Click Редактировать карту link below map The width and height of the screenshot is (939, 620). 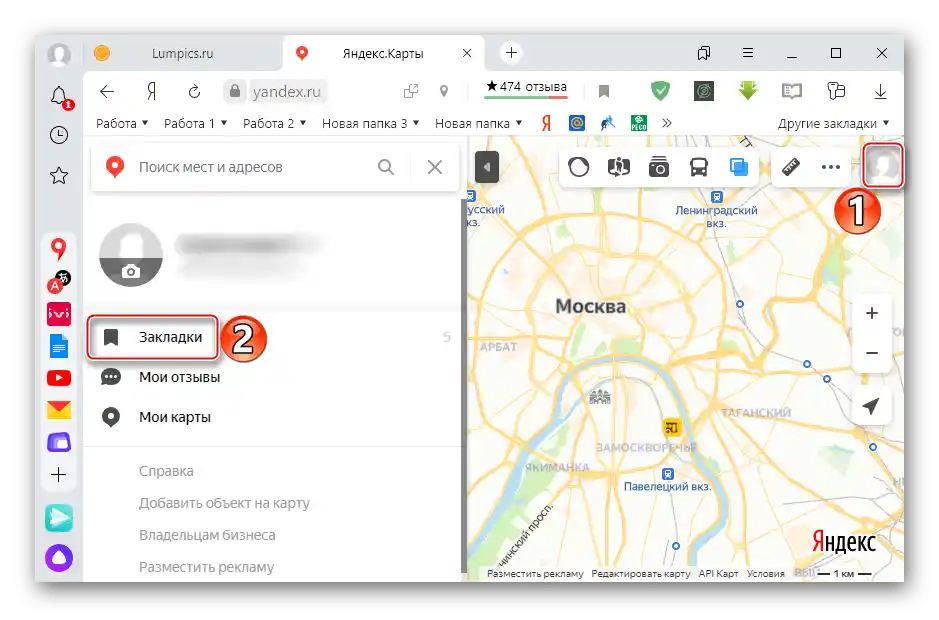641,574
